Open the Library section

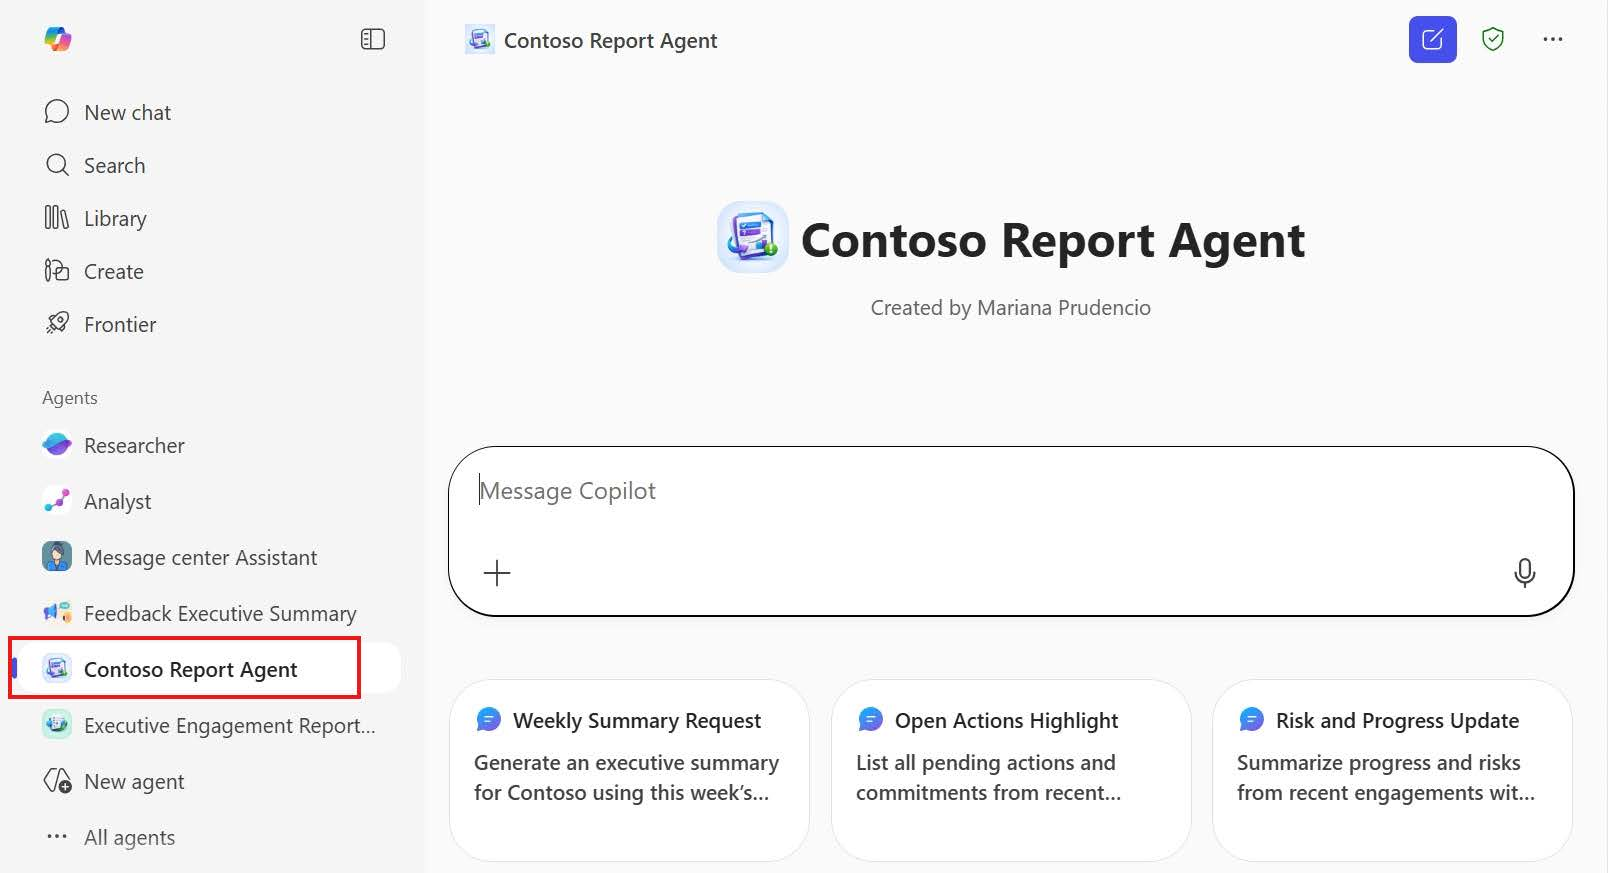pos(95,218)
